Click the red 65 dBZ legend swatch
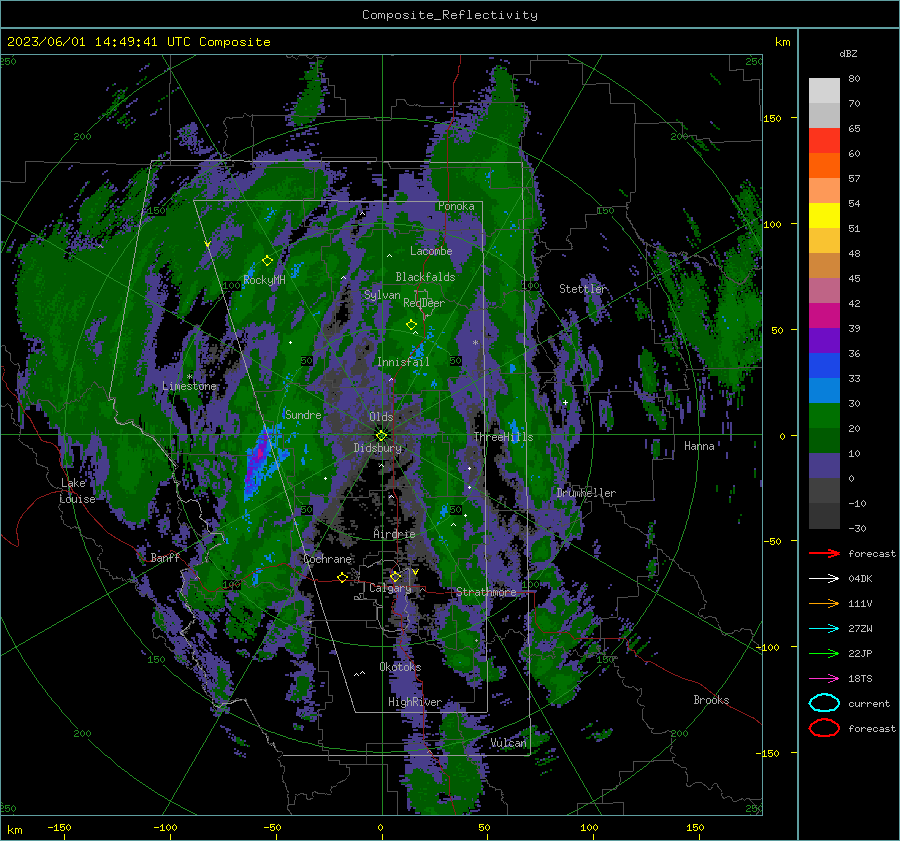900x841 pixels. tap(824, 141)
